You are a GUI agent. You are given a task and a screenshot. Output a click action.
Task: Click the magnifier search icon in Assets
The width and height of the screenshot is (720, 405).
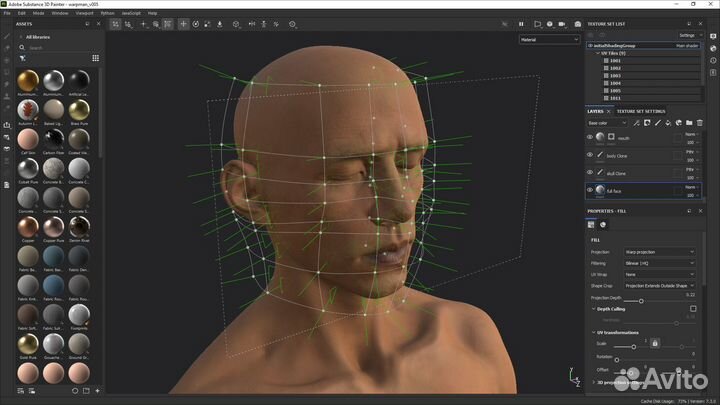point(22,47)
